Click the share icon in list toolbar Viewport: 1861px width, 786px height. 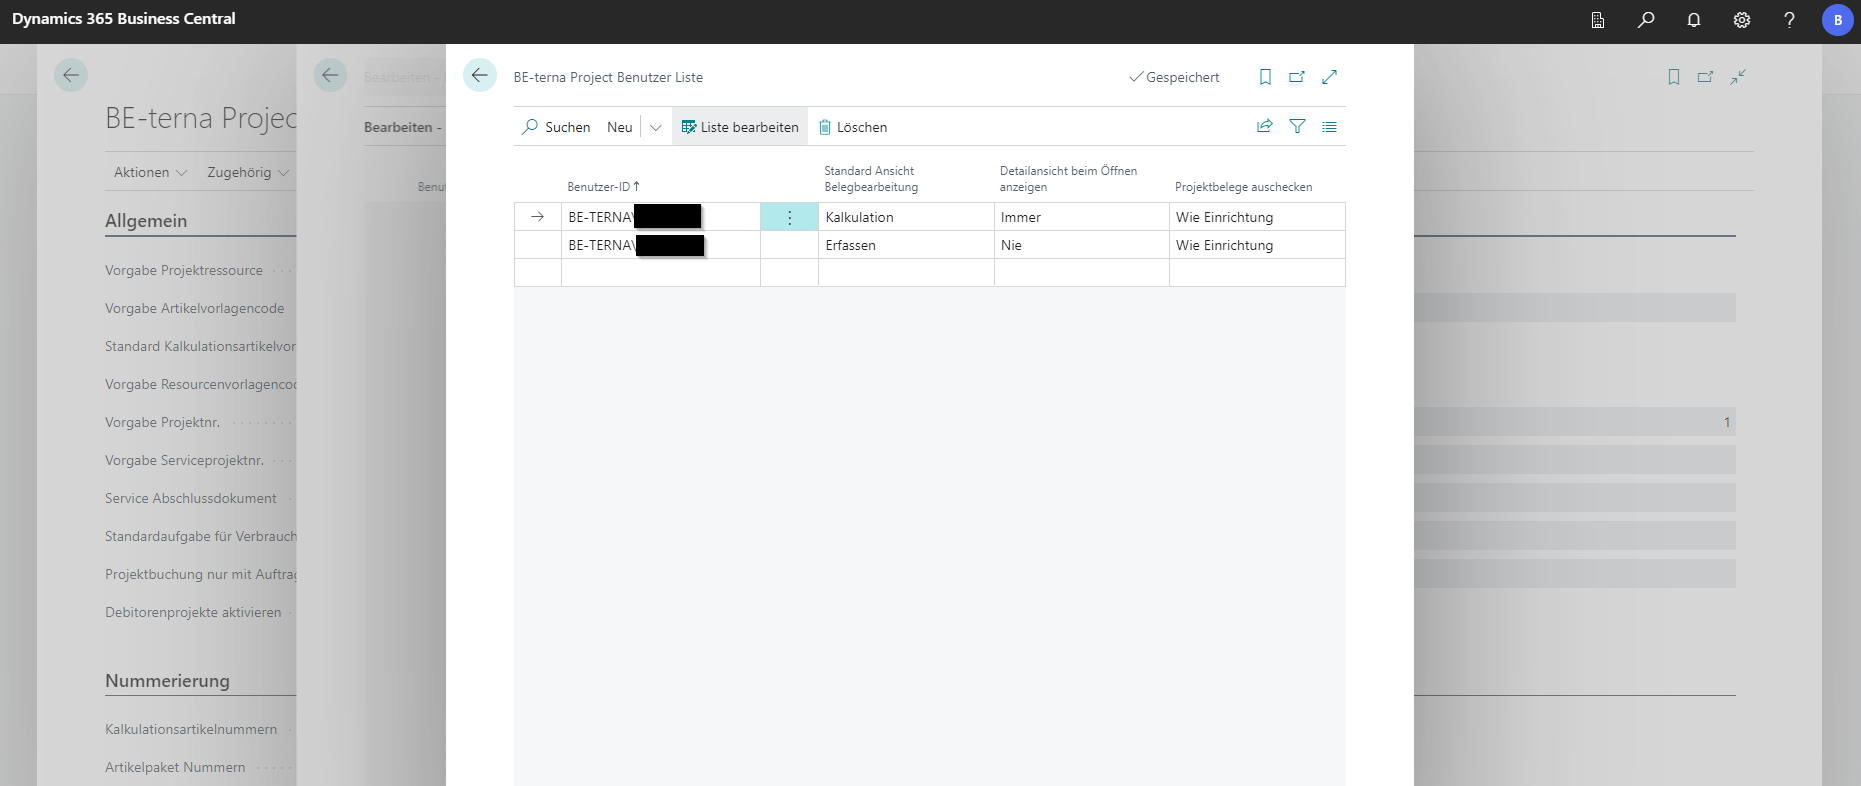pyautogui.click(x=1265, y=126)
